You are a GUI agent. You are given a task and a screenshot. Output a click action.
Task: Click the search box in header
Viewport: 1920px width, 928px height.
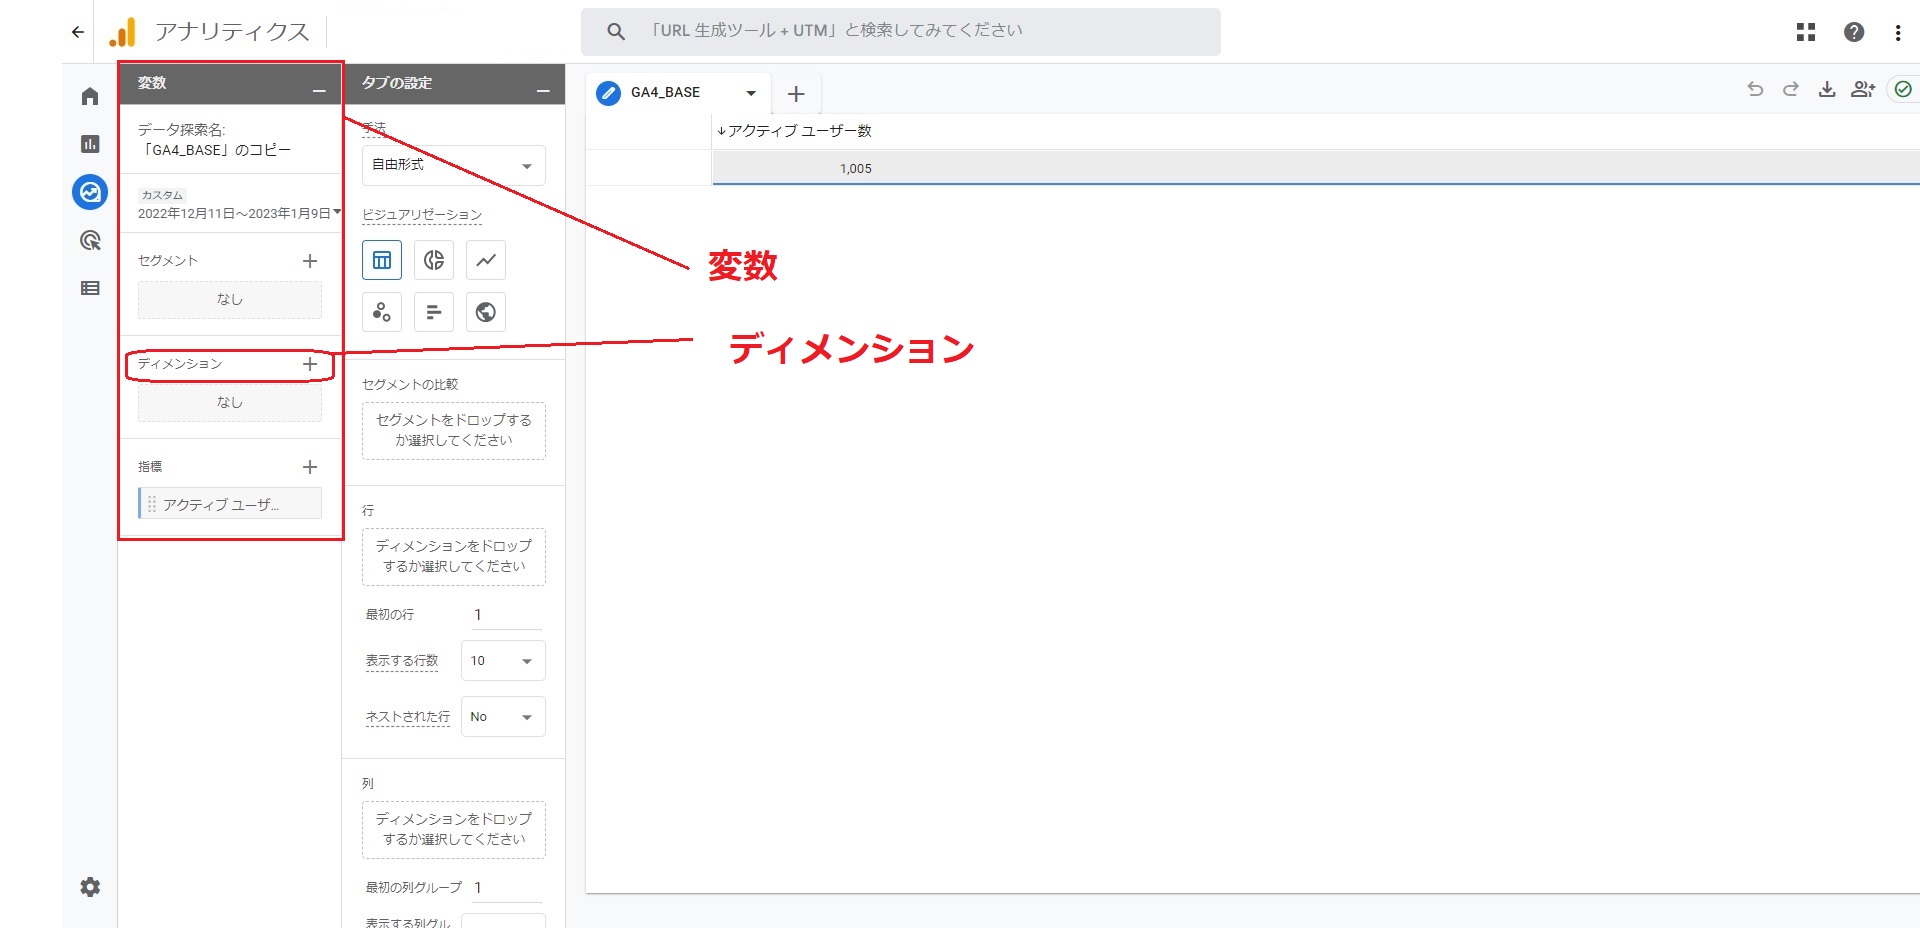point(901,31)
